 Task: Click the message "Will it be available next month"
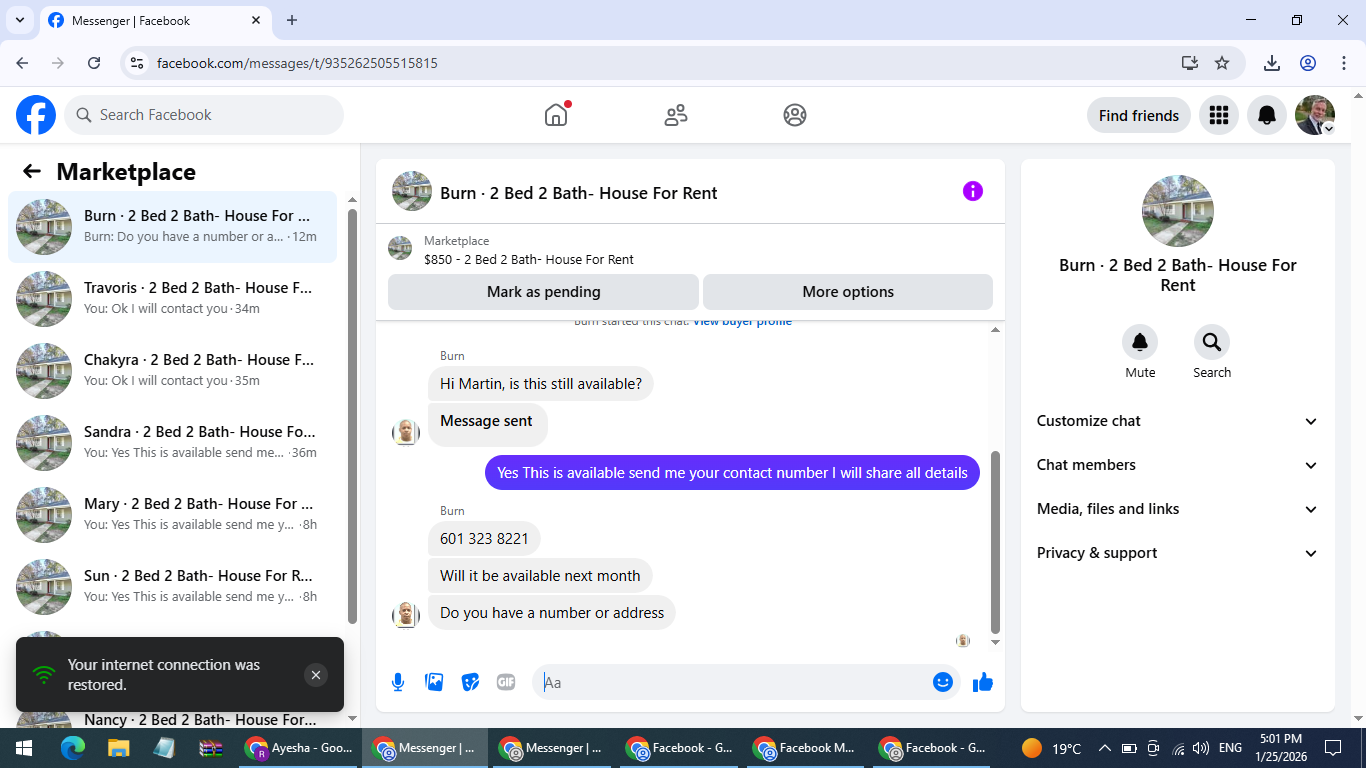(x=540, y=576)
